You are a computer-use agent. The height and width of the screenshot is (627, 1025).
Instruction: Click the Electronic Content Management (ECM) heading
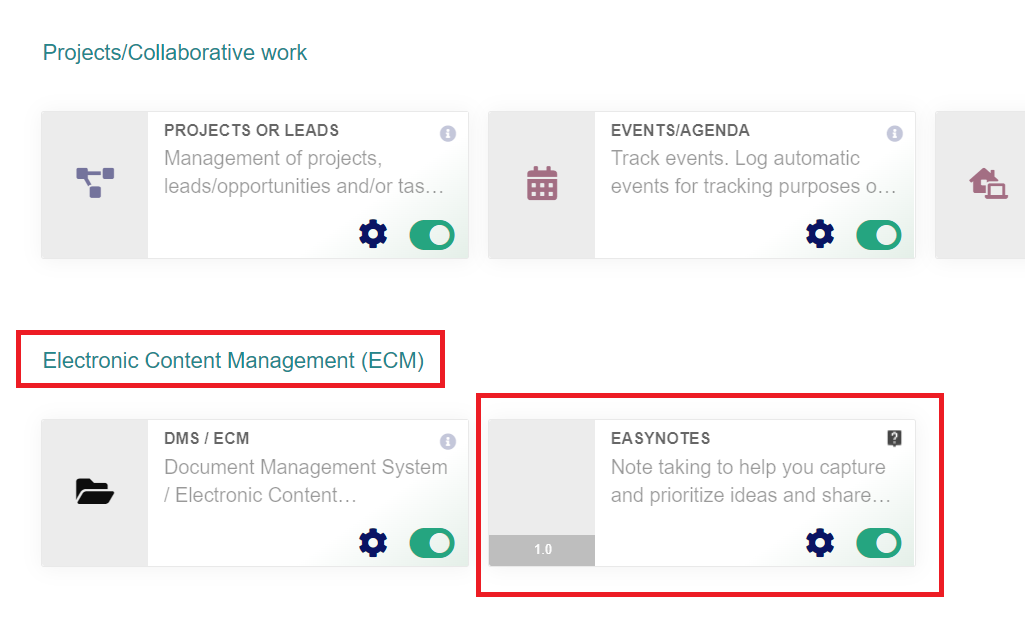pos(233,360)
